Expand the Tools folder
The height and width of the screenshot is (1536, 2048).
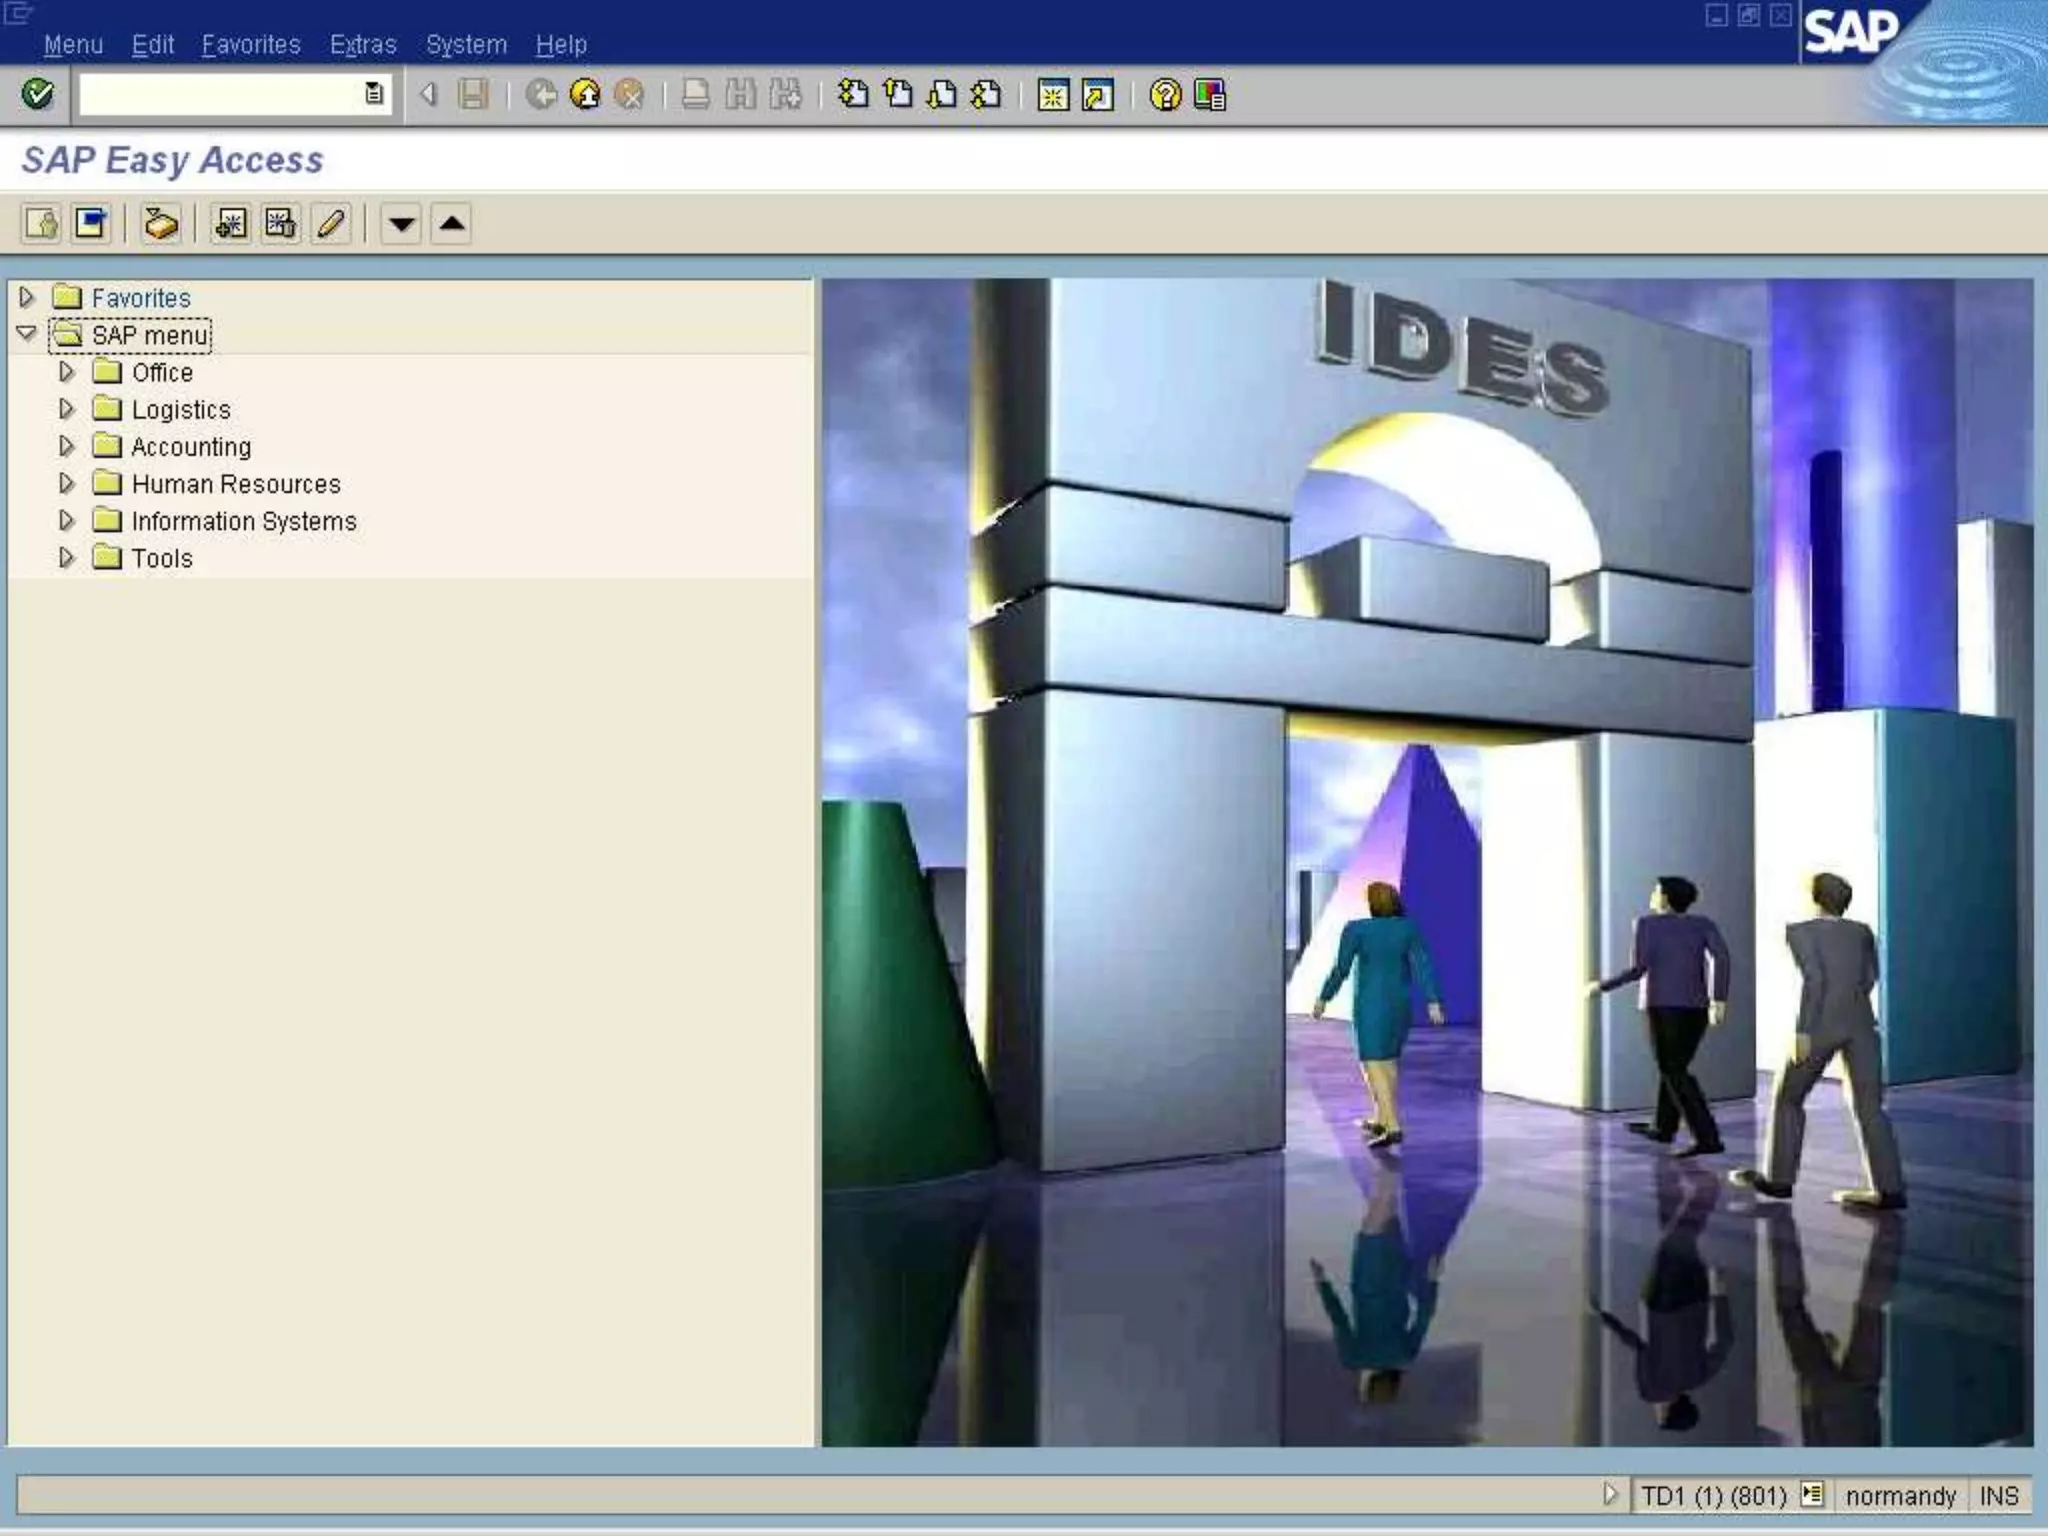click(x=66, y=558)
